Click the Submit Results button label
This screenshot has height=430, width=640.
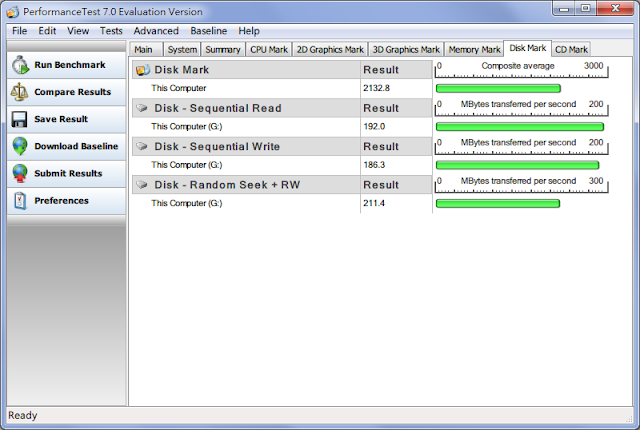click(x=68, y=173)
